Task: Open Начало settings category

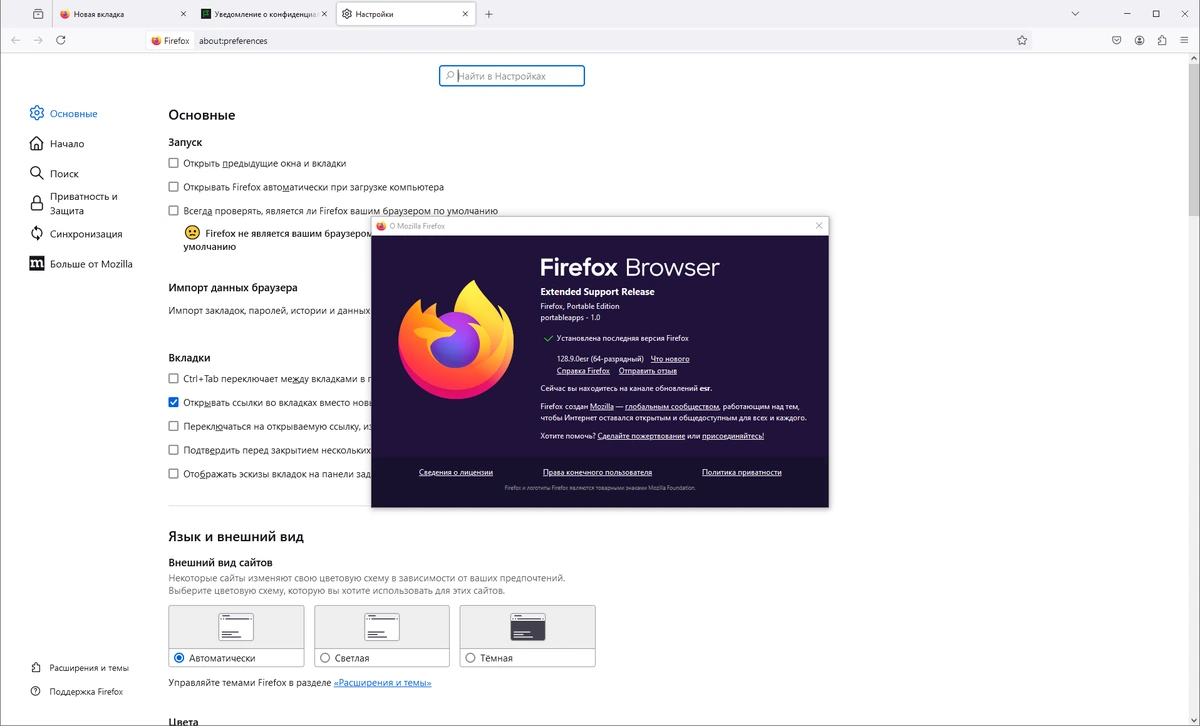Action: pos(58,143)
